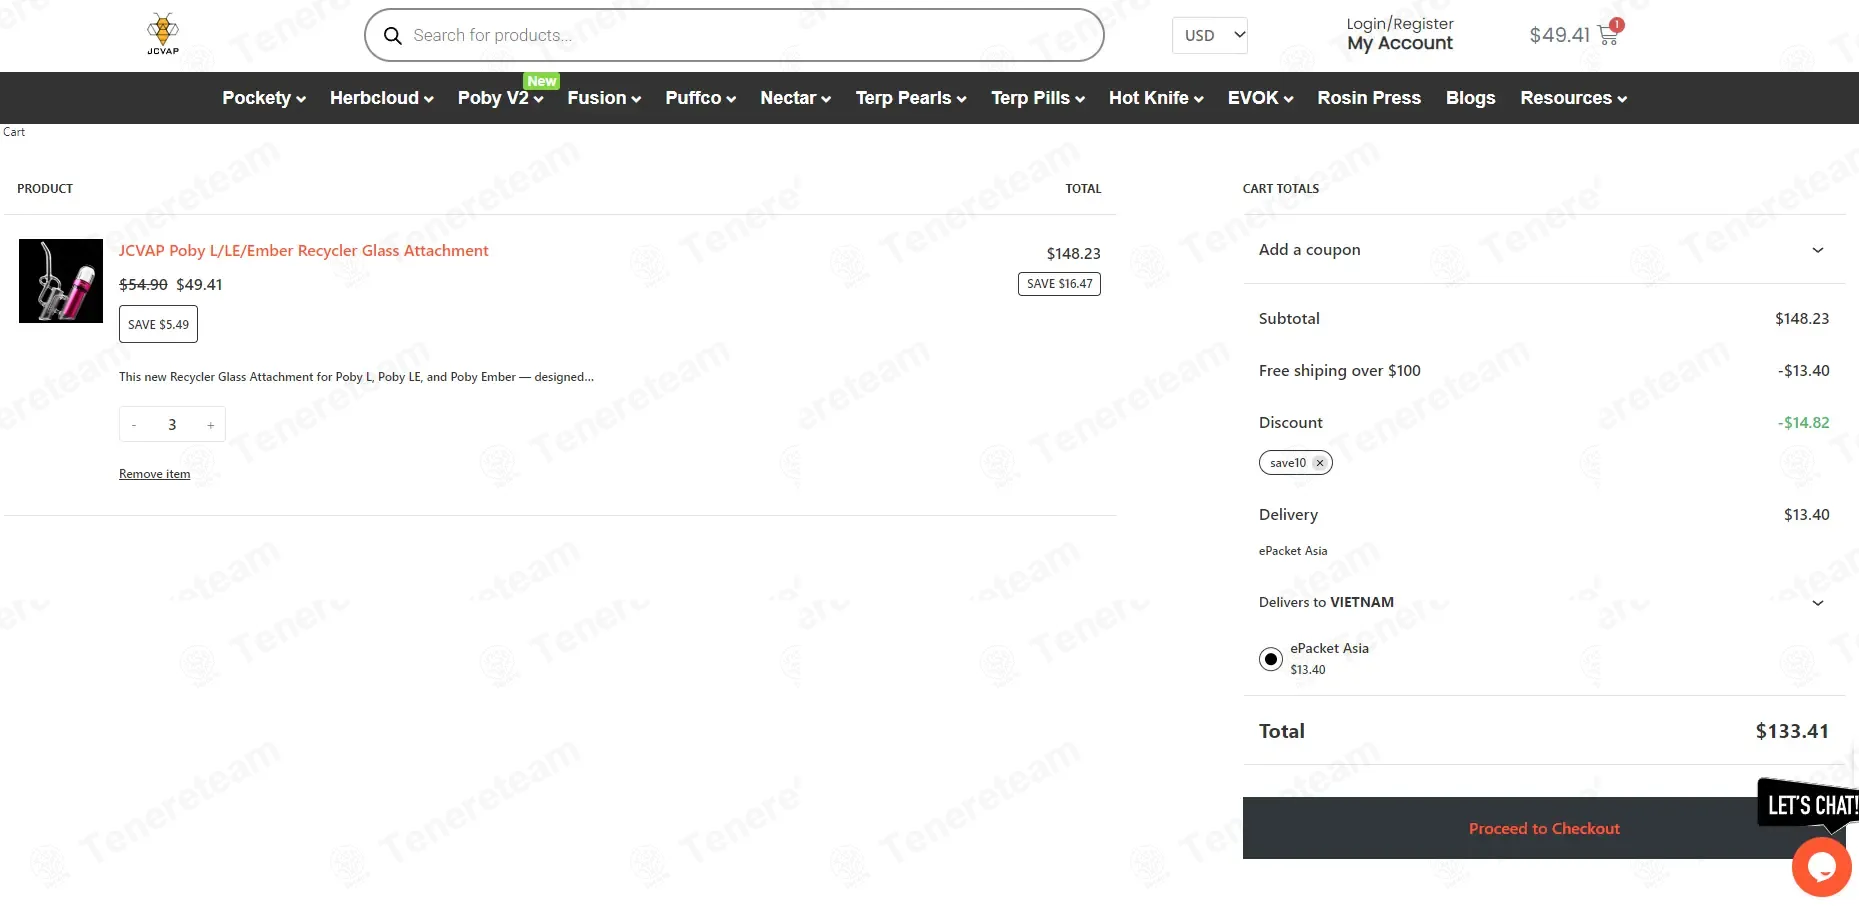Select the ePacket Asia shipping radio button
This screenshot has width=1859, height=911.
(x=1271, y=659)
